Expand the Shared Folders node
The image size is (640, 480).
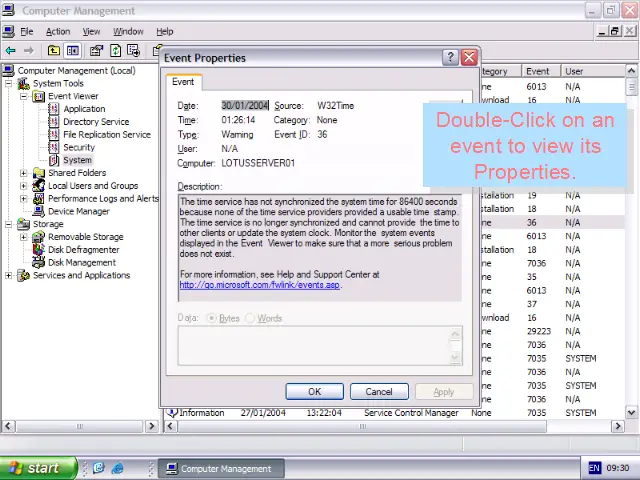pyautogui.click(x=24, y=173)
